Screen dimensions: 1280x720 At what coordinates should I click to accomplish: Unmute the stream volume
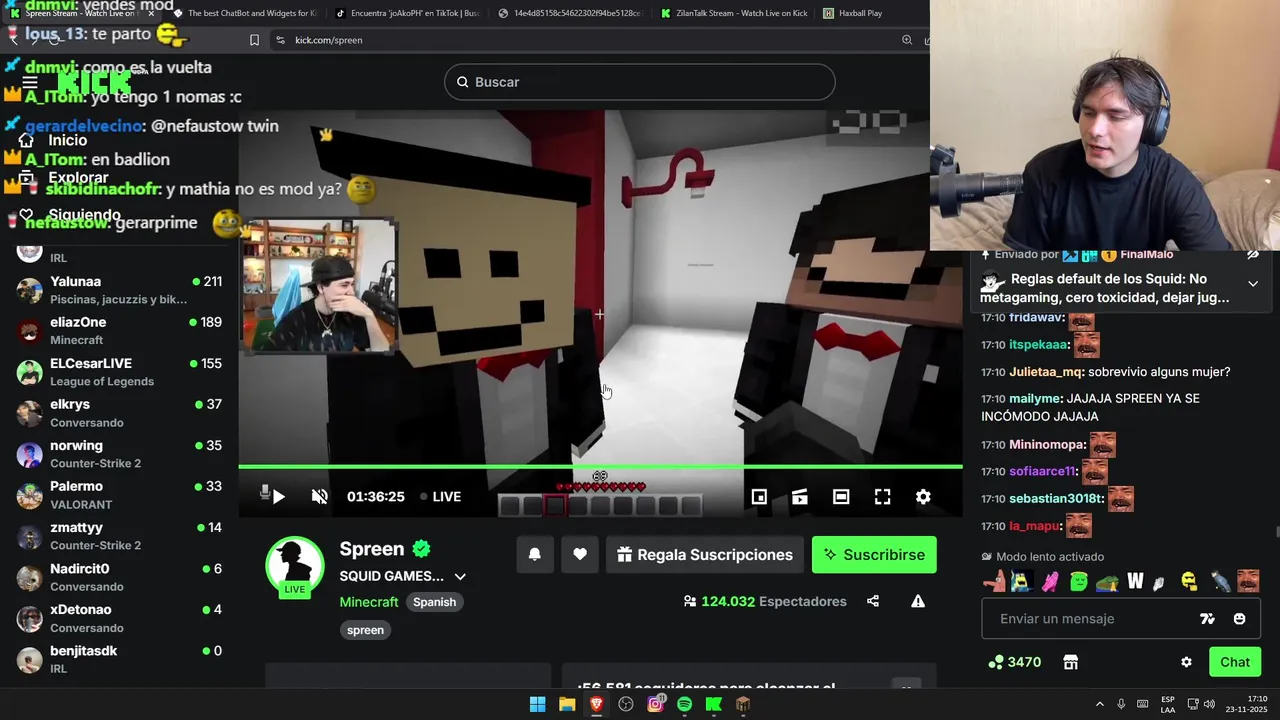(x=320, y=497)
